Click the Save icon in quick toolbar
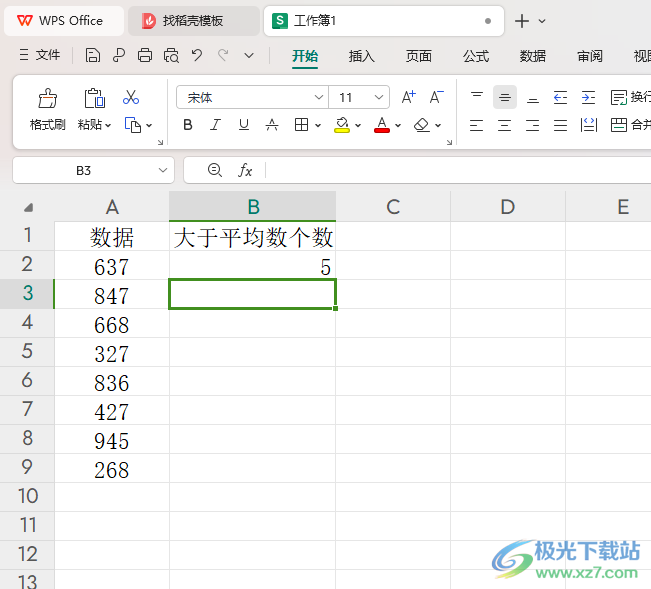The image size is (651, 589). [x=93, y=55]
